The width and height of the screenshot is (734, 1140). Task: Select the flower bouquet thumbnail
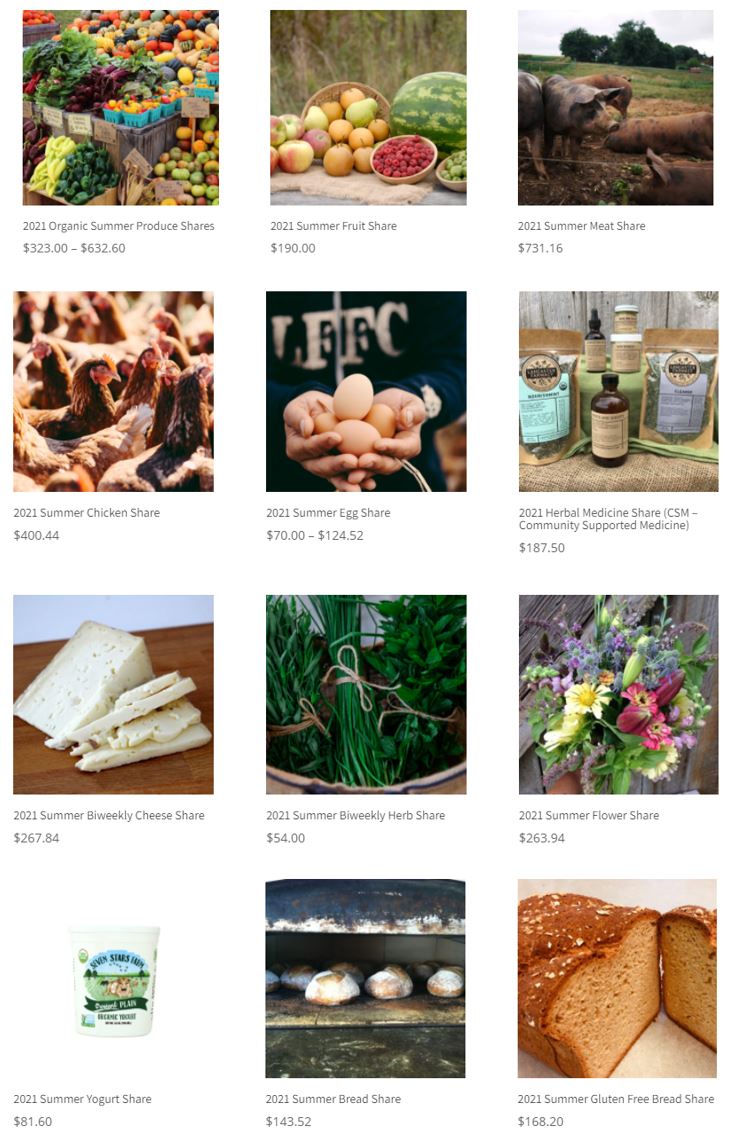pos(618,694)
